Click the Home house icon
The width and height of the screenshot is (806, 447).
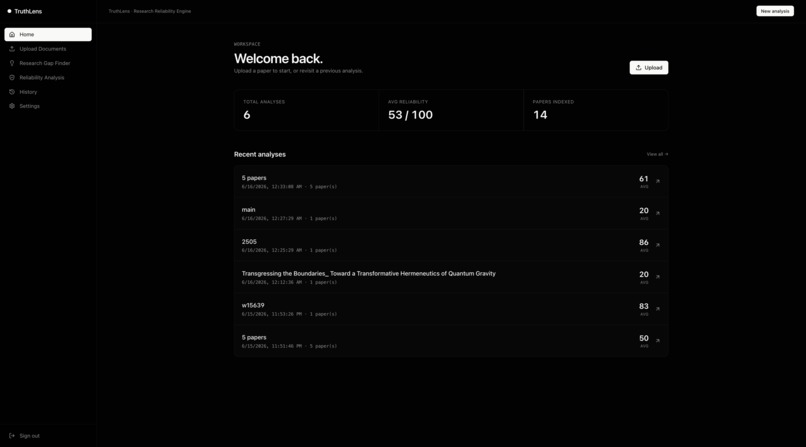click(x=12, y=34)
